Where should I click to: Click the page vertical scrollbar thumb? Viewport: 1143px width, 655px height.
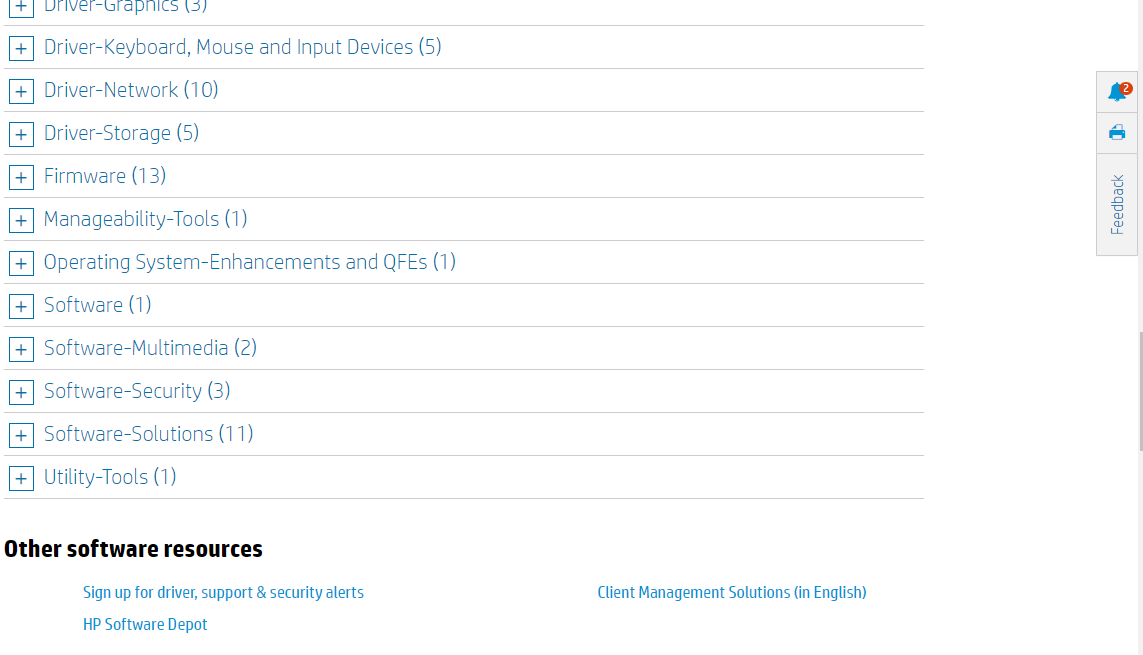(1141, 390)
